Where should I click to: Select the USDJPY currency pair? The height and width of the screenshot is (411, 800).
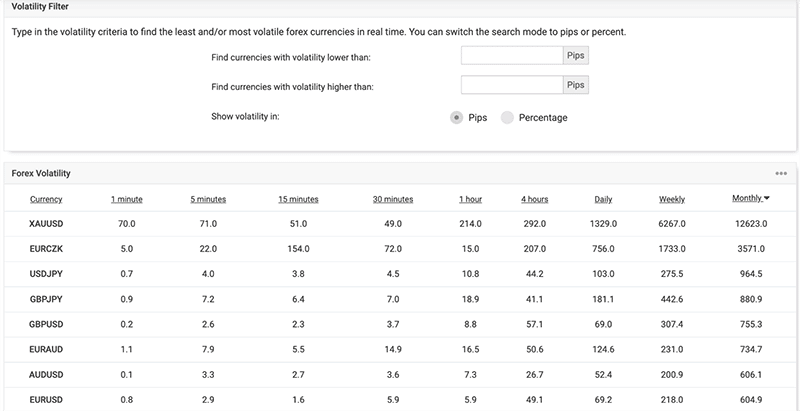[46, 273]
